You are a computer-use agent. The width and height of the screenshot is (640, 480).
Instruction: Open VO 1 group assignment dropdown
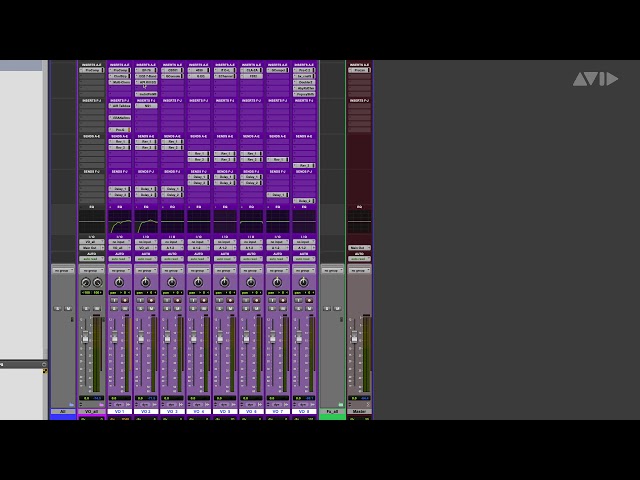[x=120, y=270]
